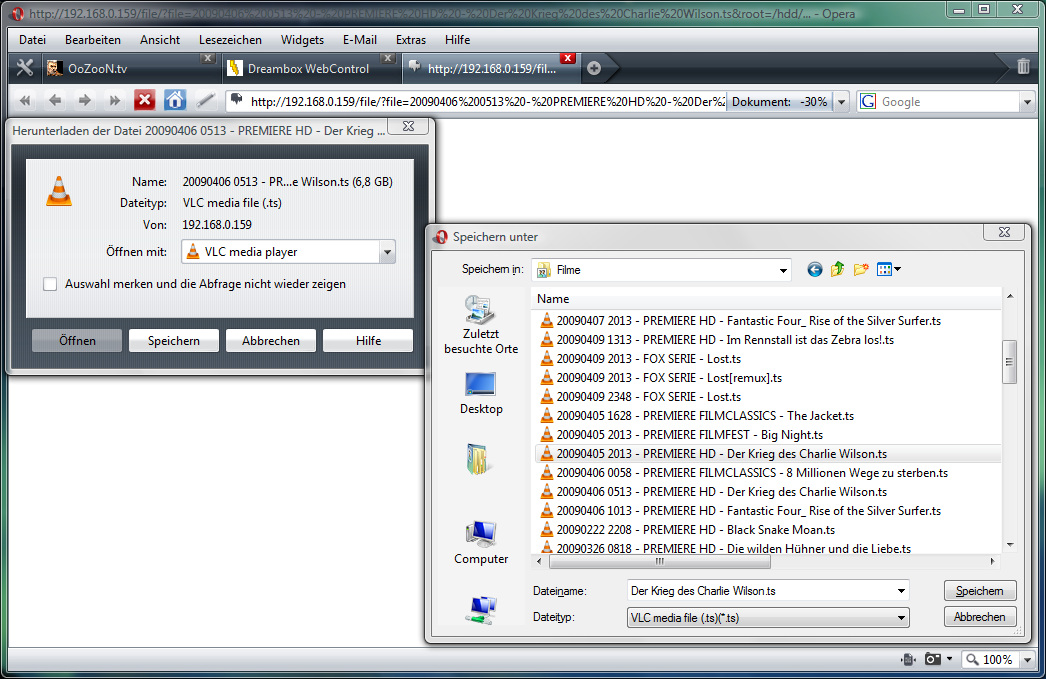This screenshot has width=1046, height=679.
Task: Click Abbrechen in the Speichern unter dialog
Action: pos(980,617)
